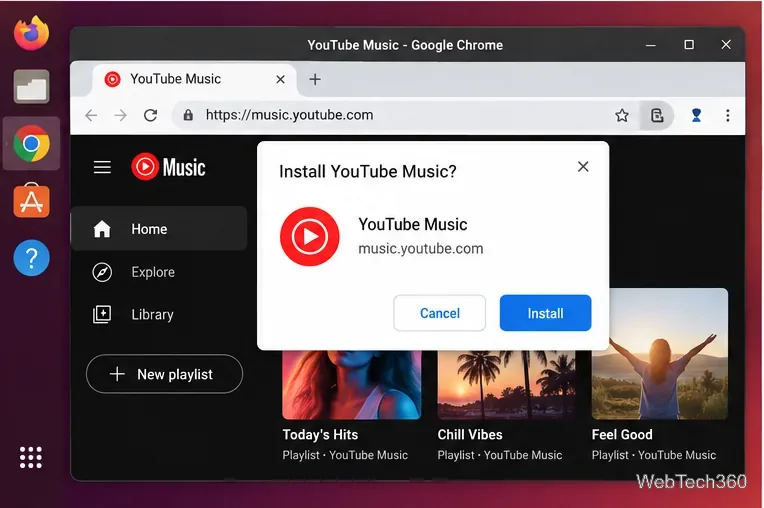
Task: Open the Chrome profile icon
Action: click(x=696, y=115)
